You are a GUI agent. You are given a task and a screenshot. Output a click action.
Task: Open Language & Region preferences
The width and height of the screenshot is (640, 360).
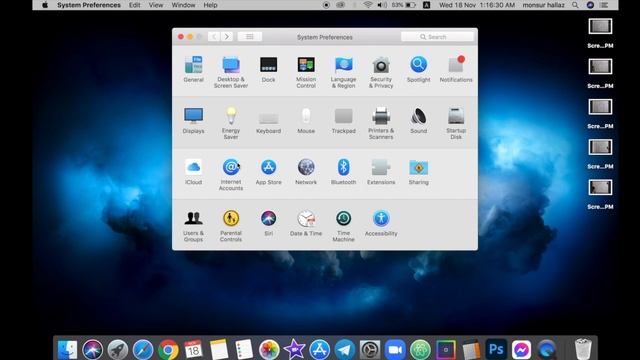click(x=344, y=72)
